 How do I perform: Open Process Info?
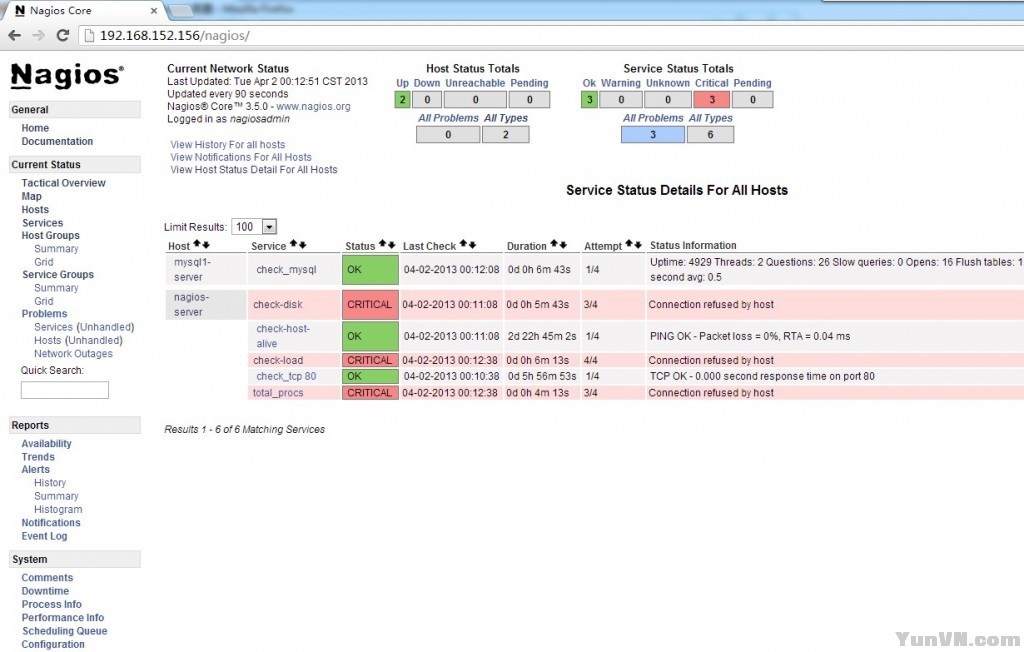(52, 604)
